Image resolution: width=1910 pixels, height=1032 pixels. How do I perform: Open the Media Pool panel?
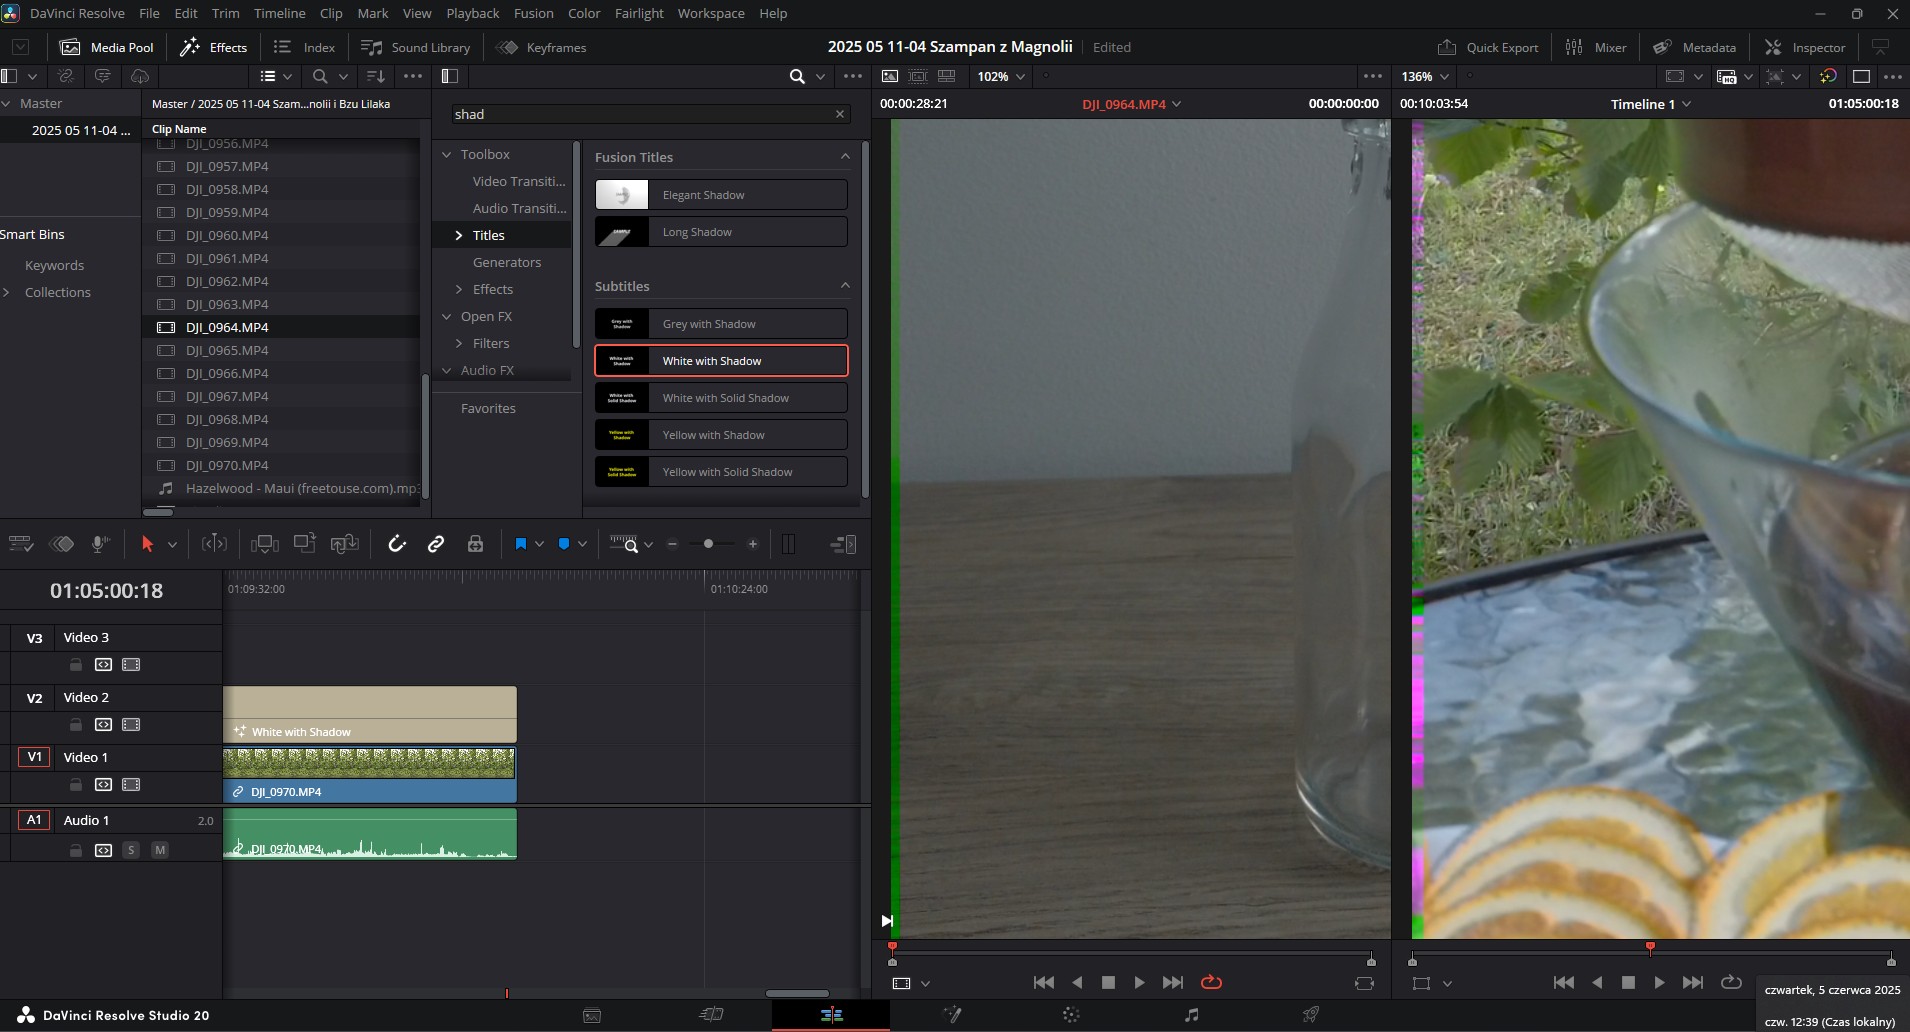[x=106, y=47]
